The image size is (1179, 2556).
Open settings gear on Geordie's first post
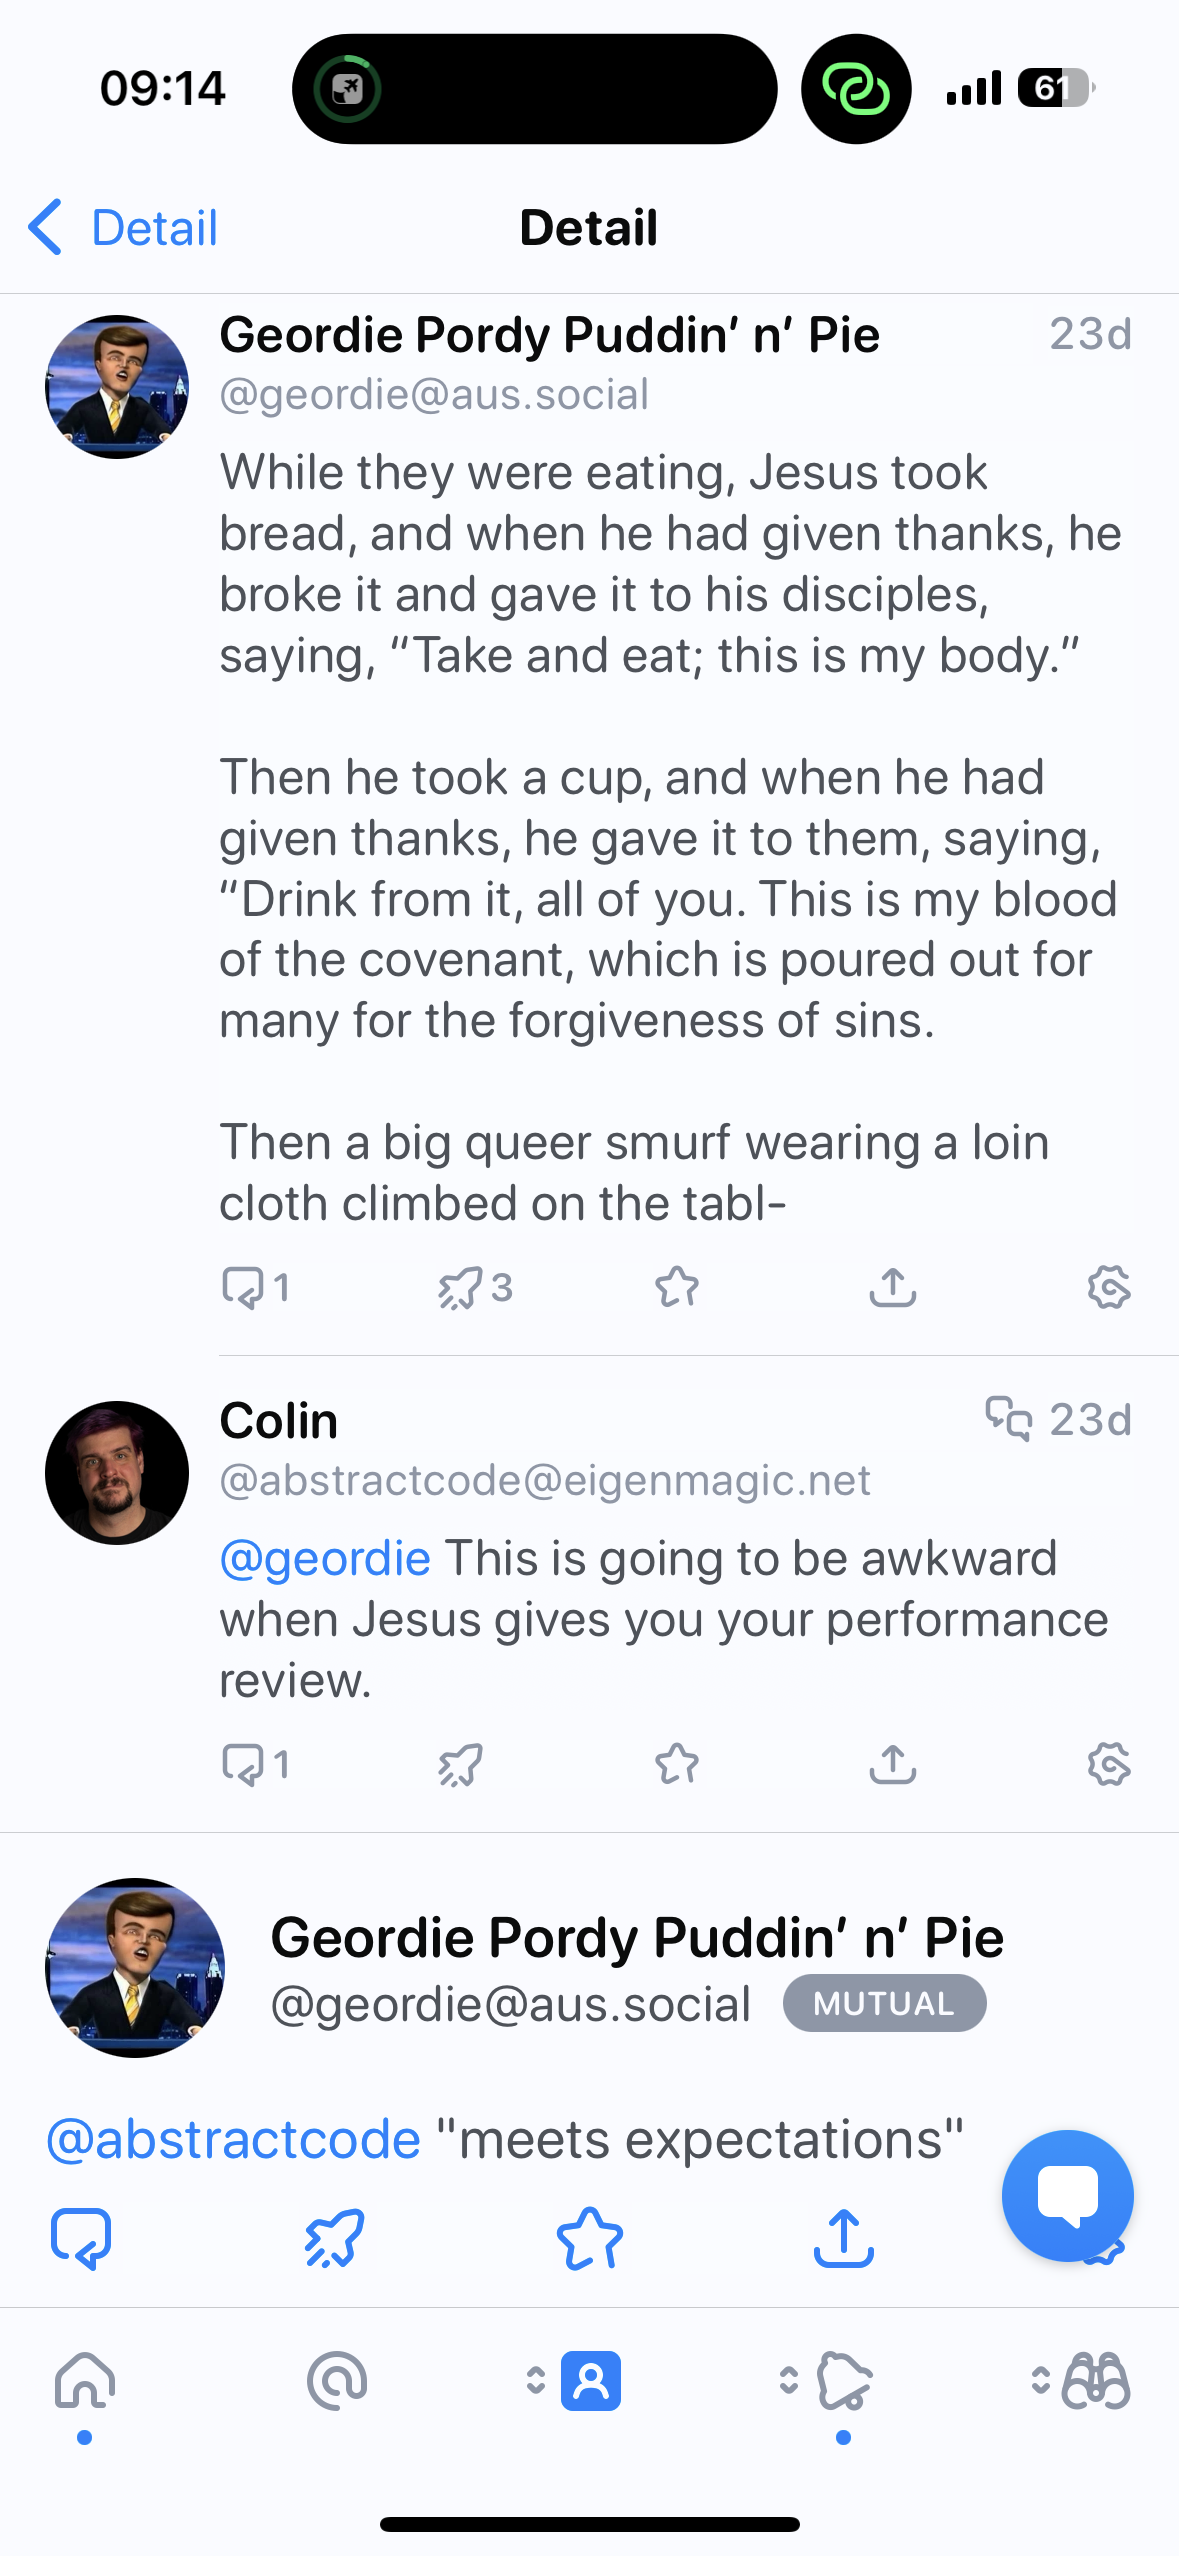pyautogui.click(x=1109, y=1287)
